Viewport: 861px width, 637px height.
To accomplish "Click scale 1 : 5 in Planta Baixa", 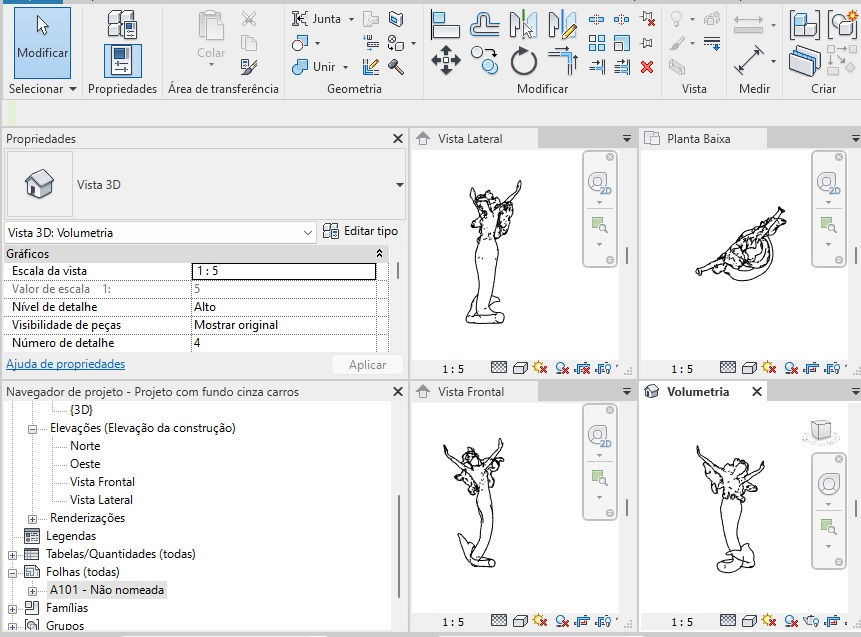I will pyautogui.click(x=682, y=369).
